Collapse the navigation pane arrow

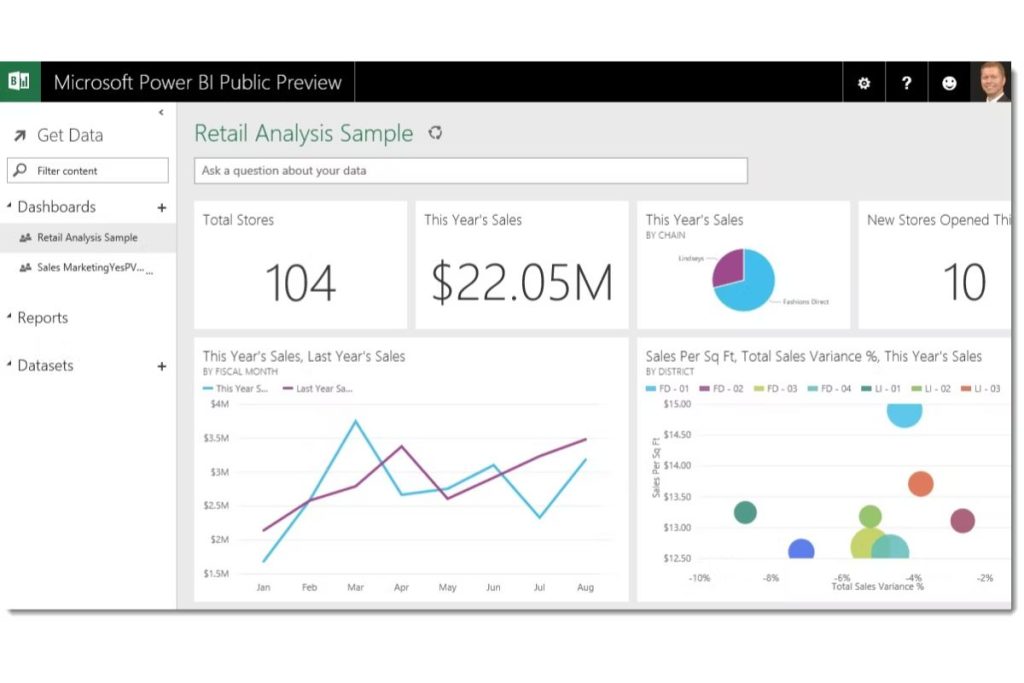tap(161, 112)
